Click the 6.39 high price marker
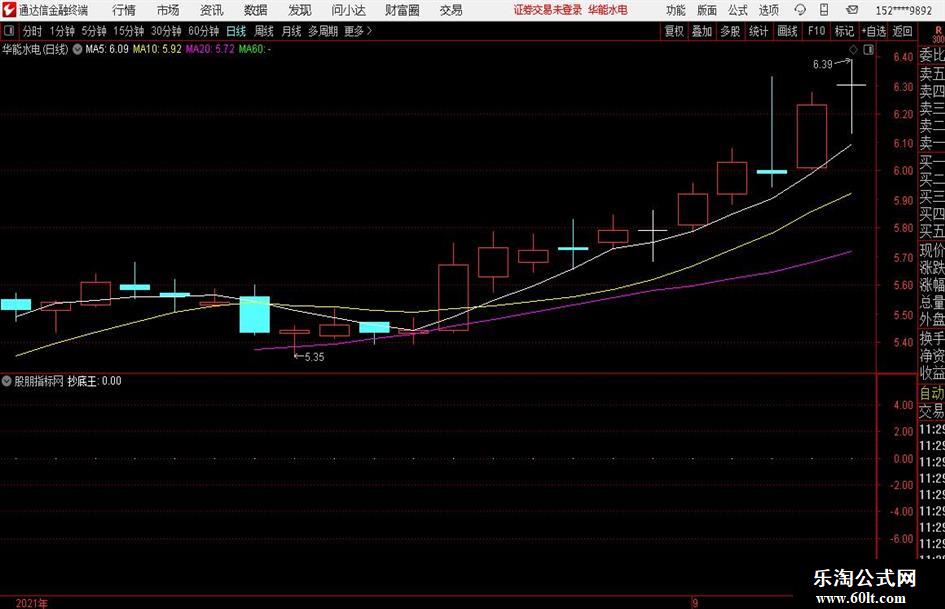The height and width of the screenshot is (609, 945). 830,64
